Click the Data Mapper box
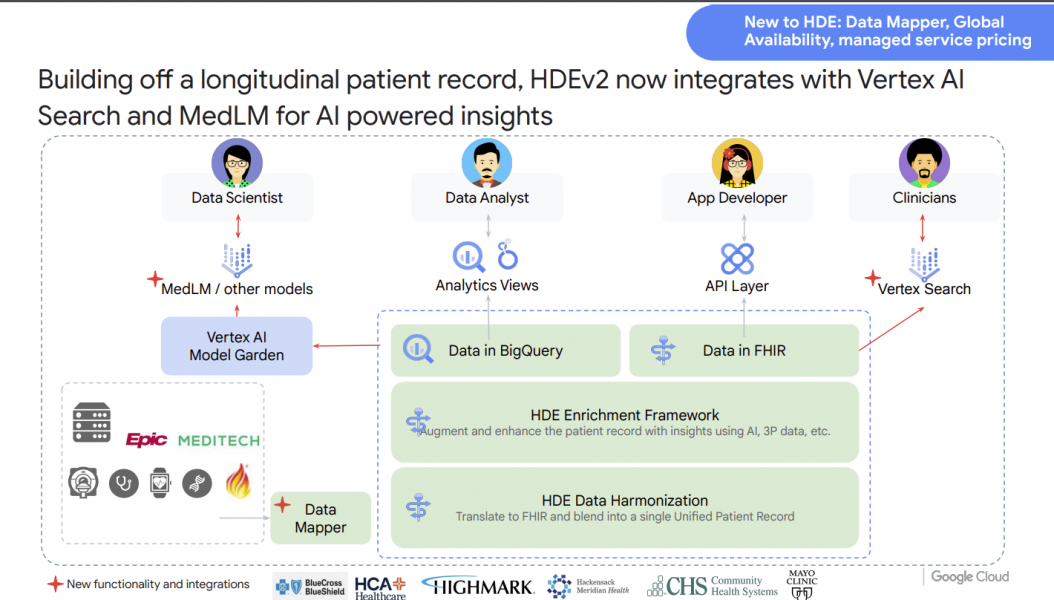 320,517
